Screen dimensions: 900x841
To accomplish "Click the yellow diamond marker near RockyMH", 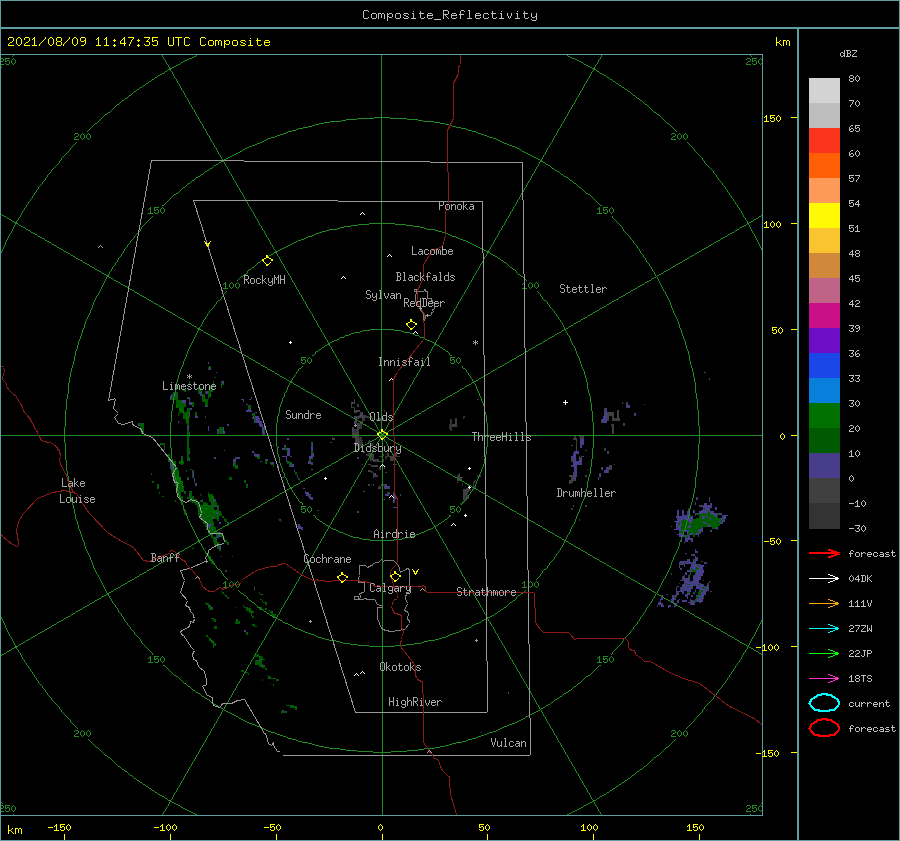I will [x=267, y=261].
